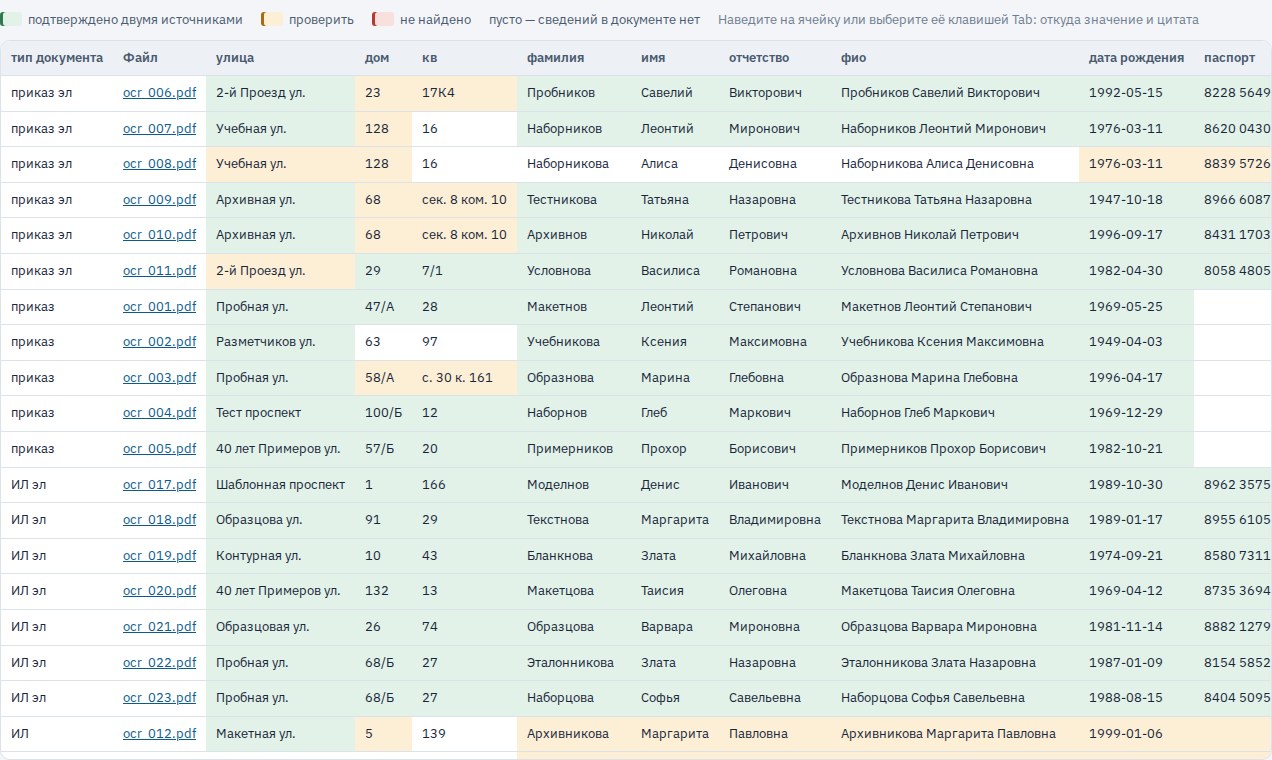The width and height of the screenshot is (1272, 760).
Task: Click the orange "проверить" legend swatch
Action: (271, 20)
